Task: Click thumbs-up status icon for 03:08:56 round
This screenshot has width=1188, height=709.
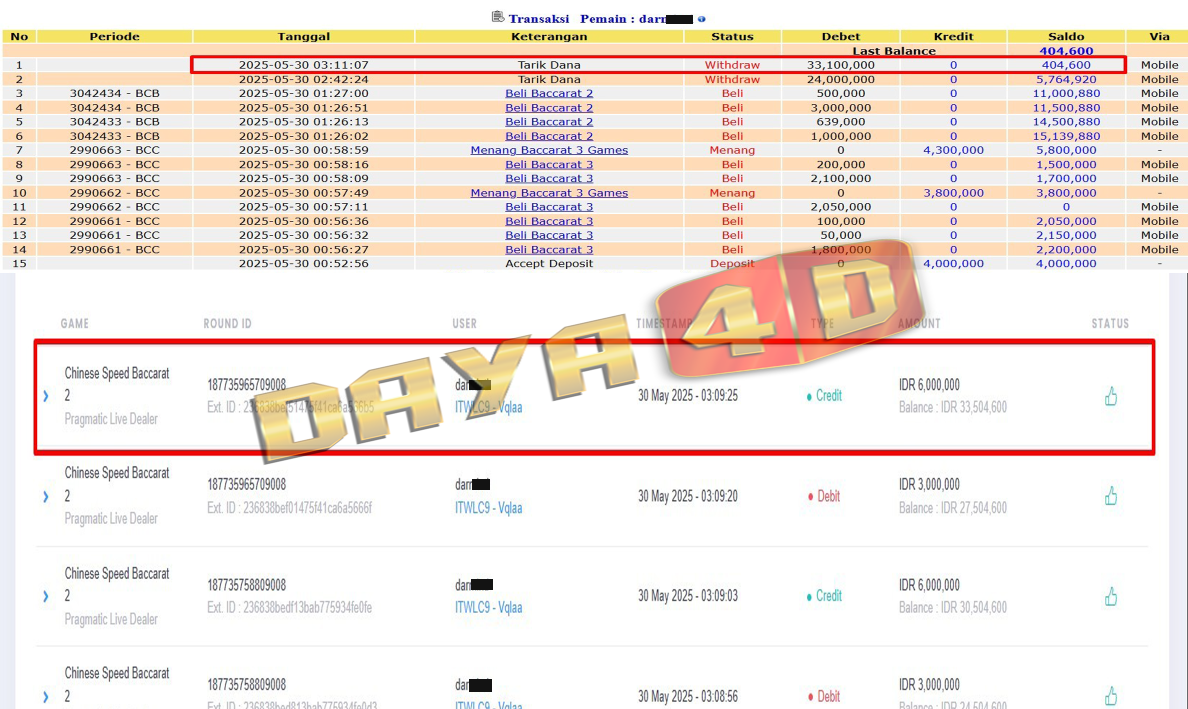Action: pos(1111,696)
